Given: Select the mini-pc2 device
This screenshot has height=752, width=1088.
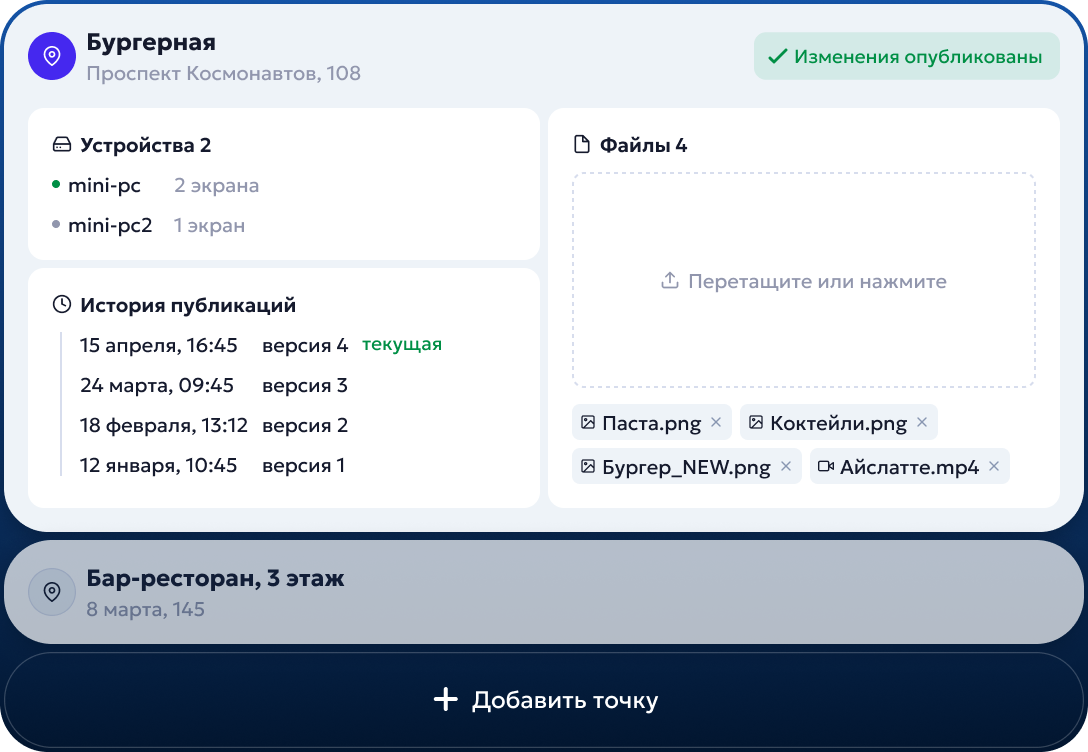Looking at the screenshot, I should pyautogui.click(x=110, y=225).
